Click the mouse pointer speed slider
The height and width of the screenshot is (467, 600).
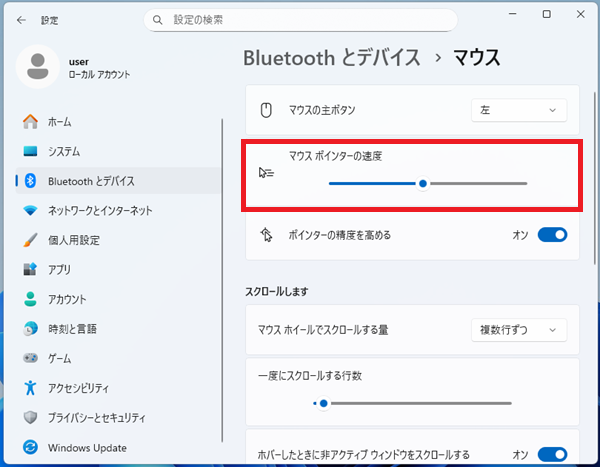coord(424,184)
